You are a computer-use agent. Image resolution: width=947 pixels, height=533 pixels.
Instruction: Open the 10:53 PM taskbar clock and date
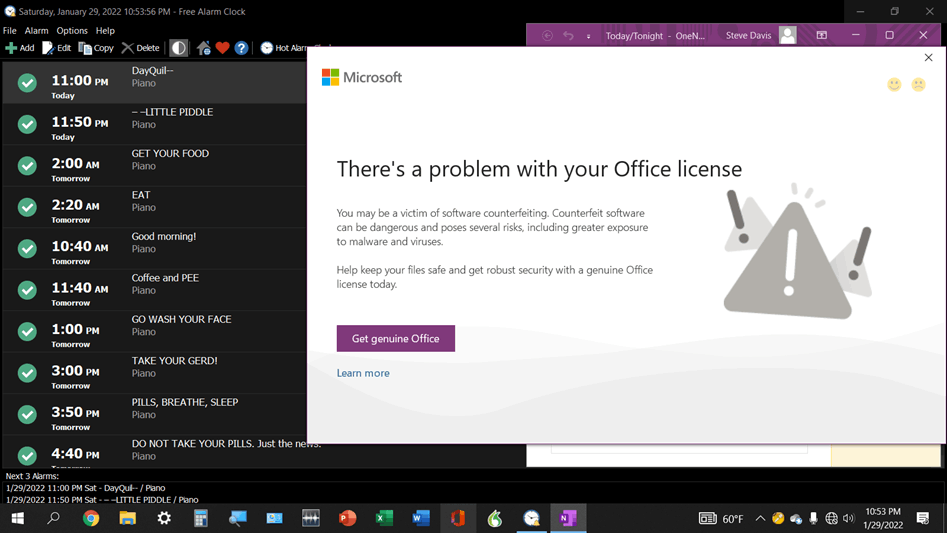pyautogui.click(x=883, y=518)
